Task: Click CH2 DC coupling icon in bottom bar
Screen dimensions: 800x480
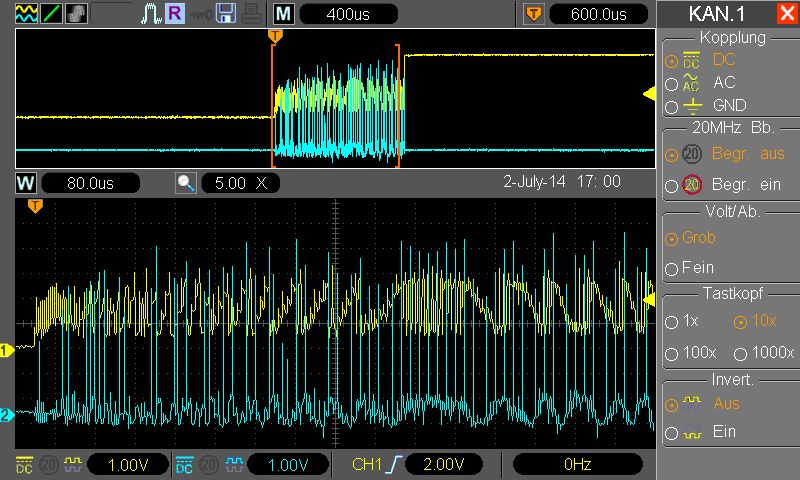Action: (x=184, y=465)
